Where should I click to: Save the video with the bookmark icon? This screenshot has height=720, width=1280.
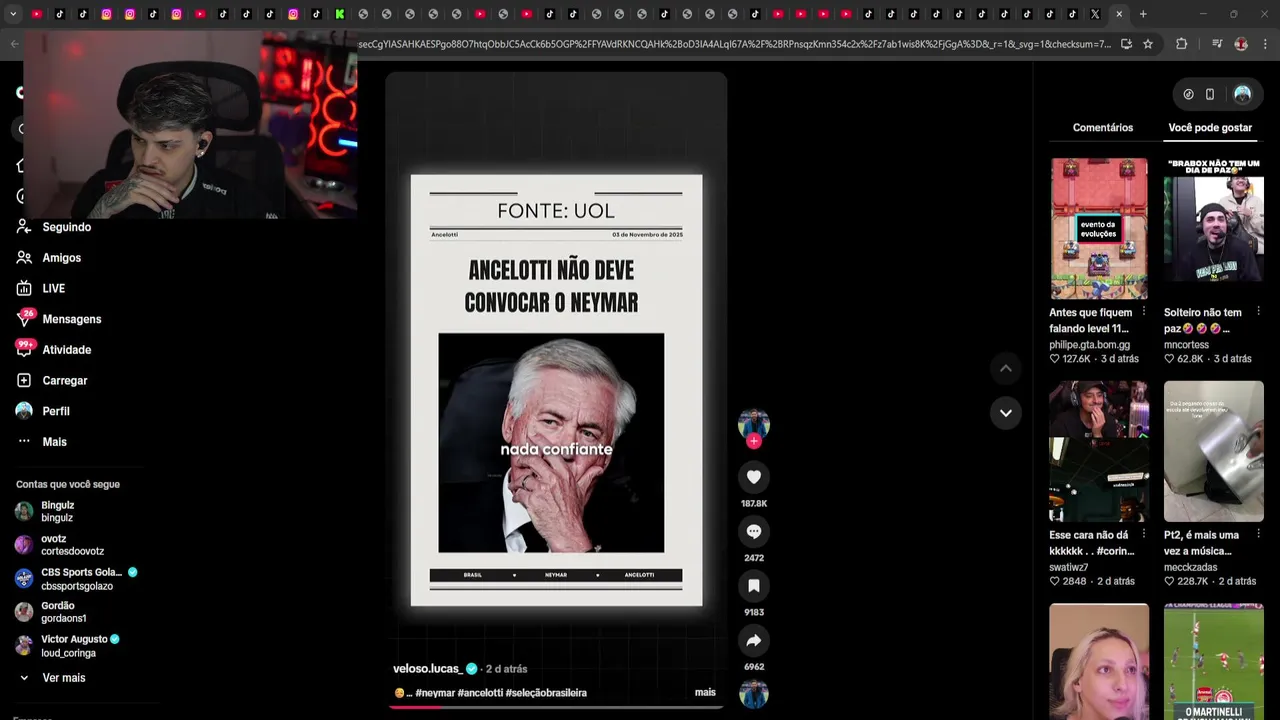click(x=754, y=585)
